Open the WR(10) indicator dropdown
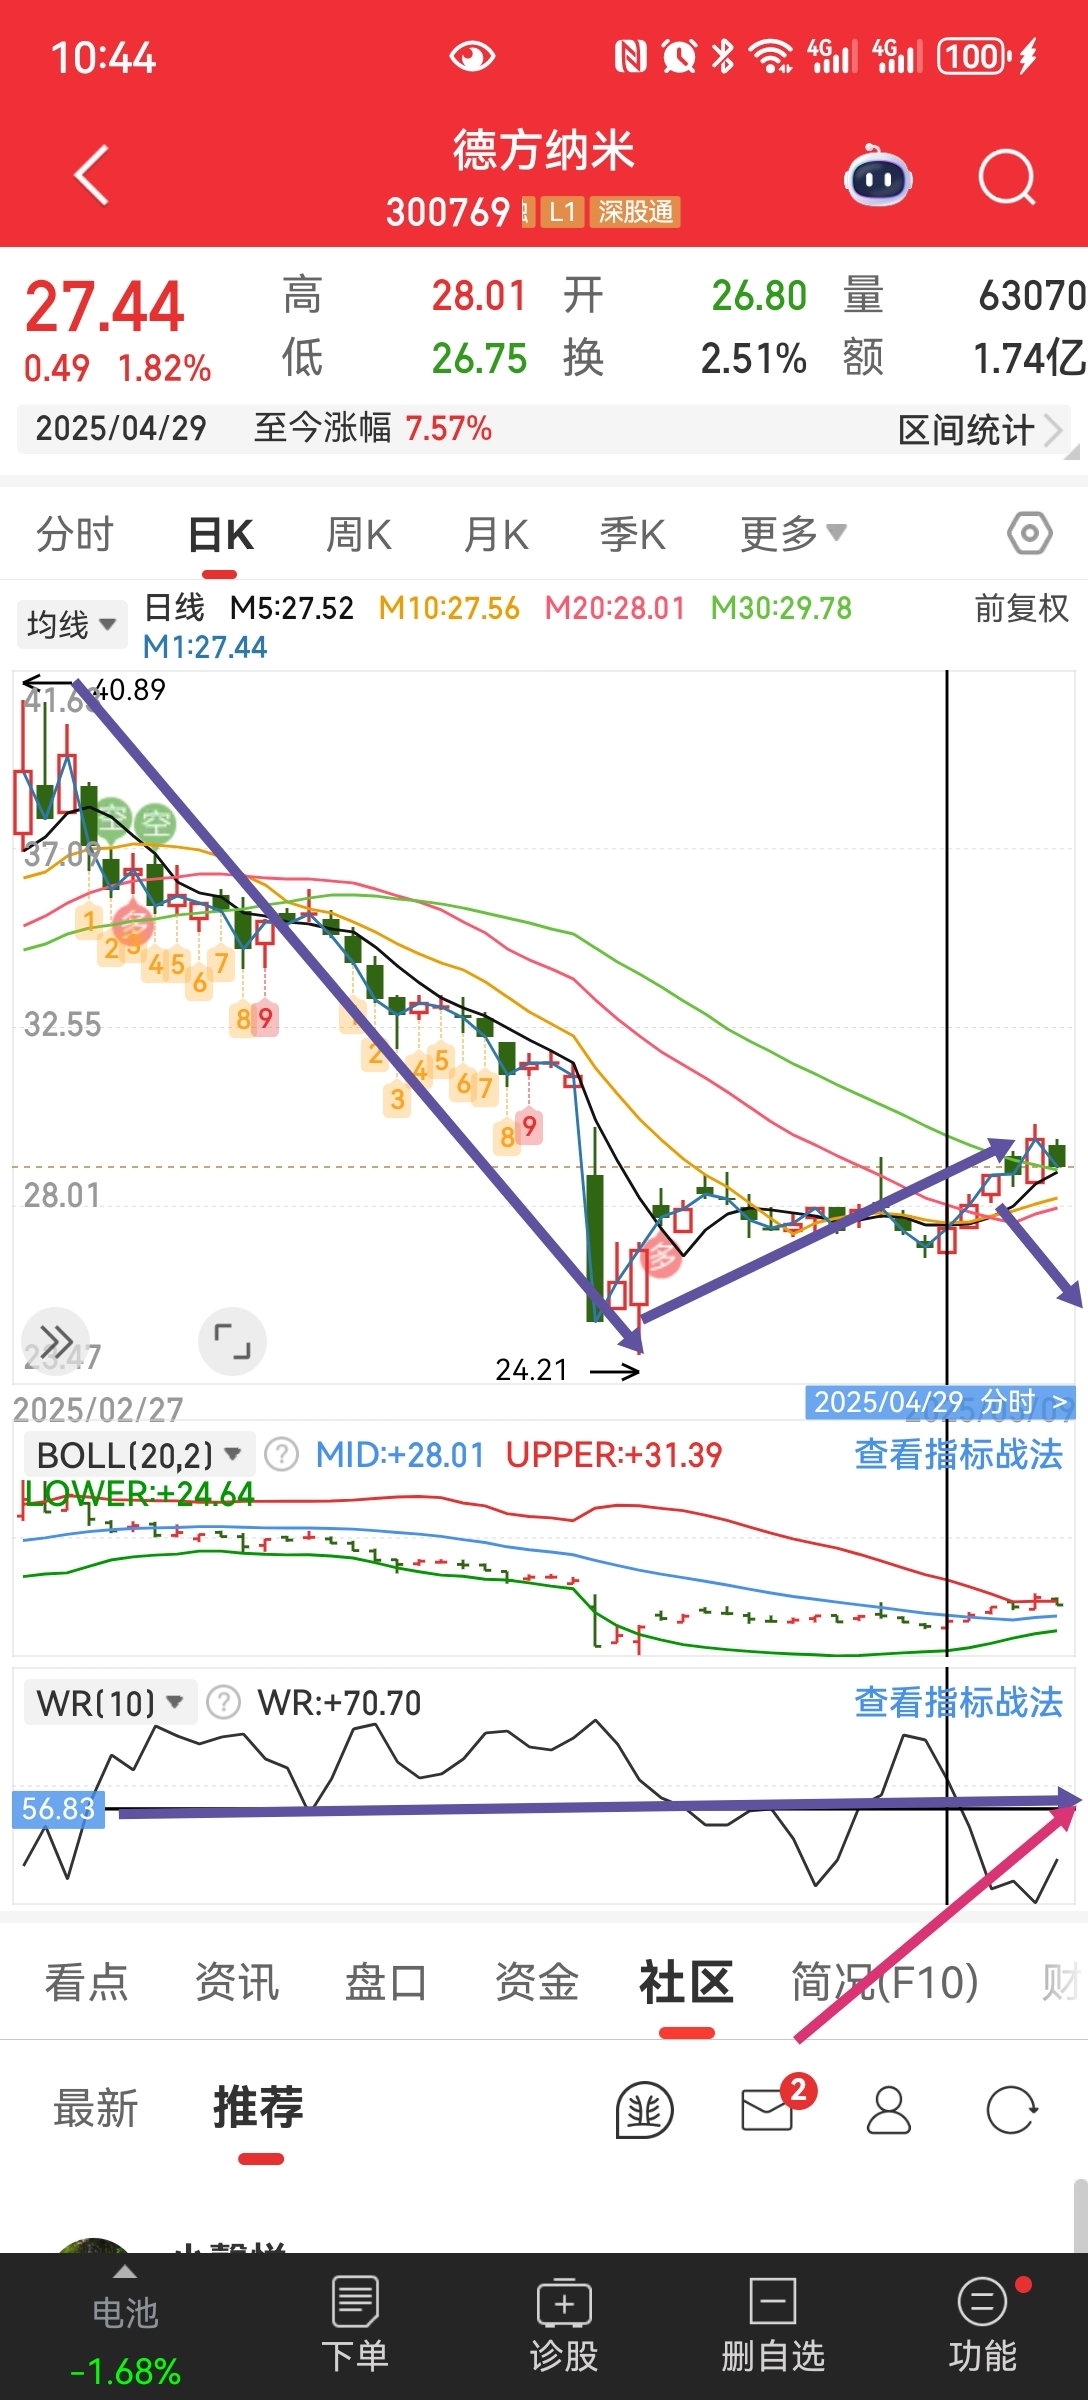The image size is (1088, 2400). (110, 1702)
